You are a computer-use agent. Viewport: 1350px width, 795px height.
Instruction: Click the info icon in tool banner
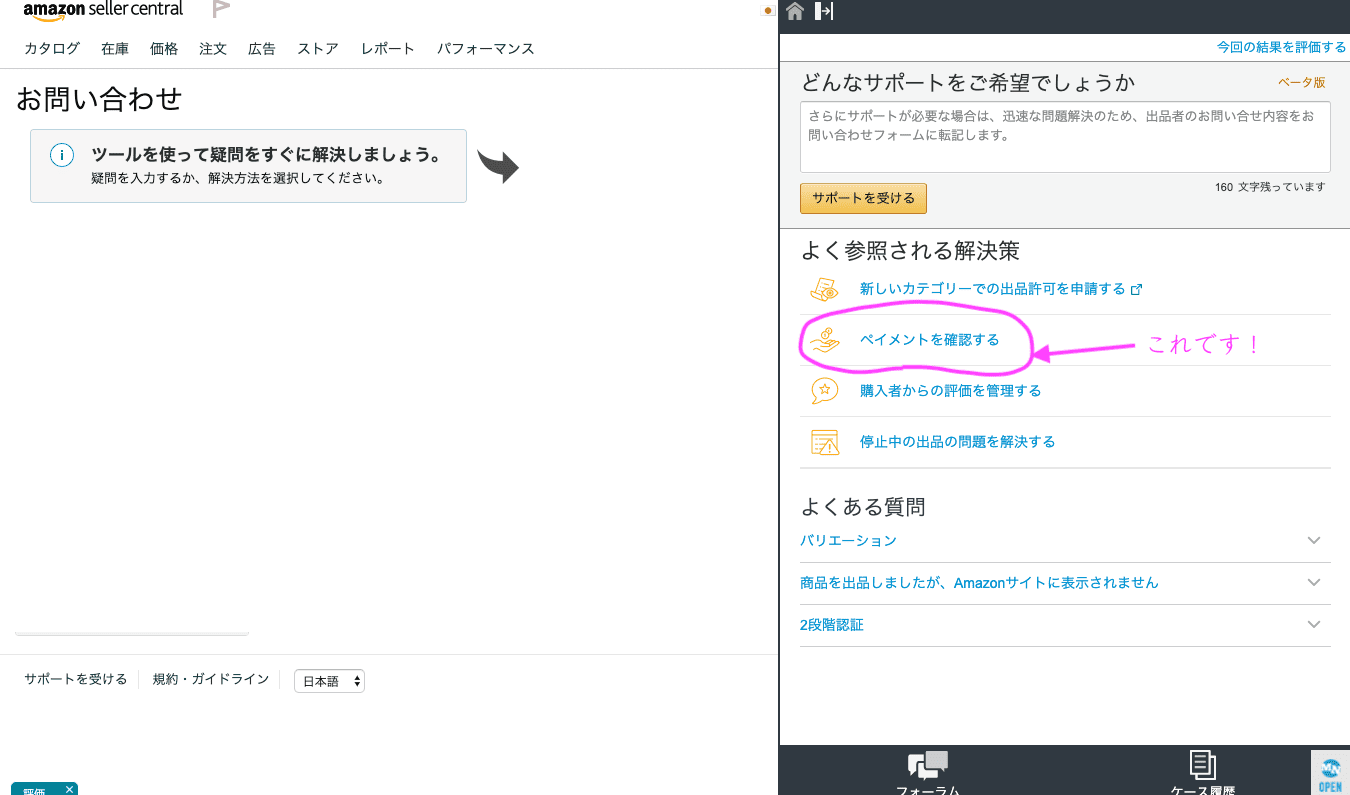tap(62, 155)
